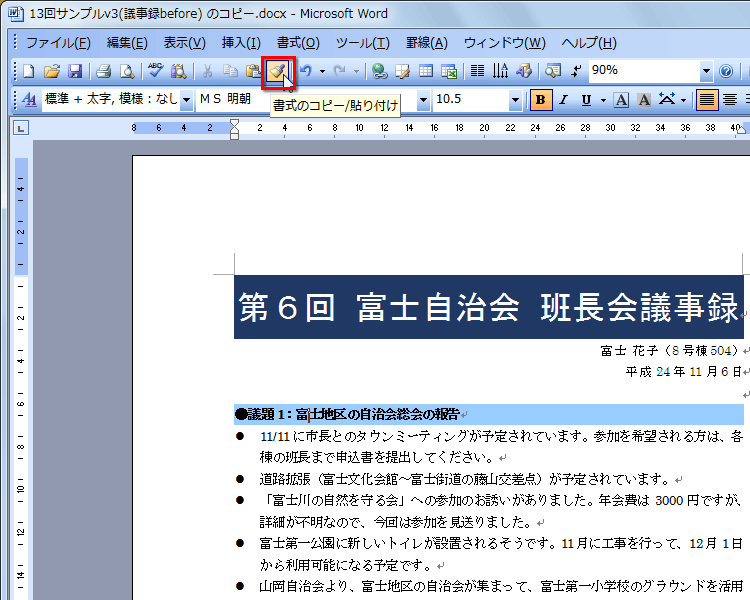
Task: Toggle character shading button
Action: [644, 100]
